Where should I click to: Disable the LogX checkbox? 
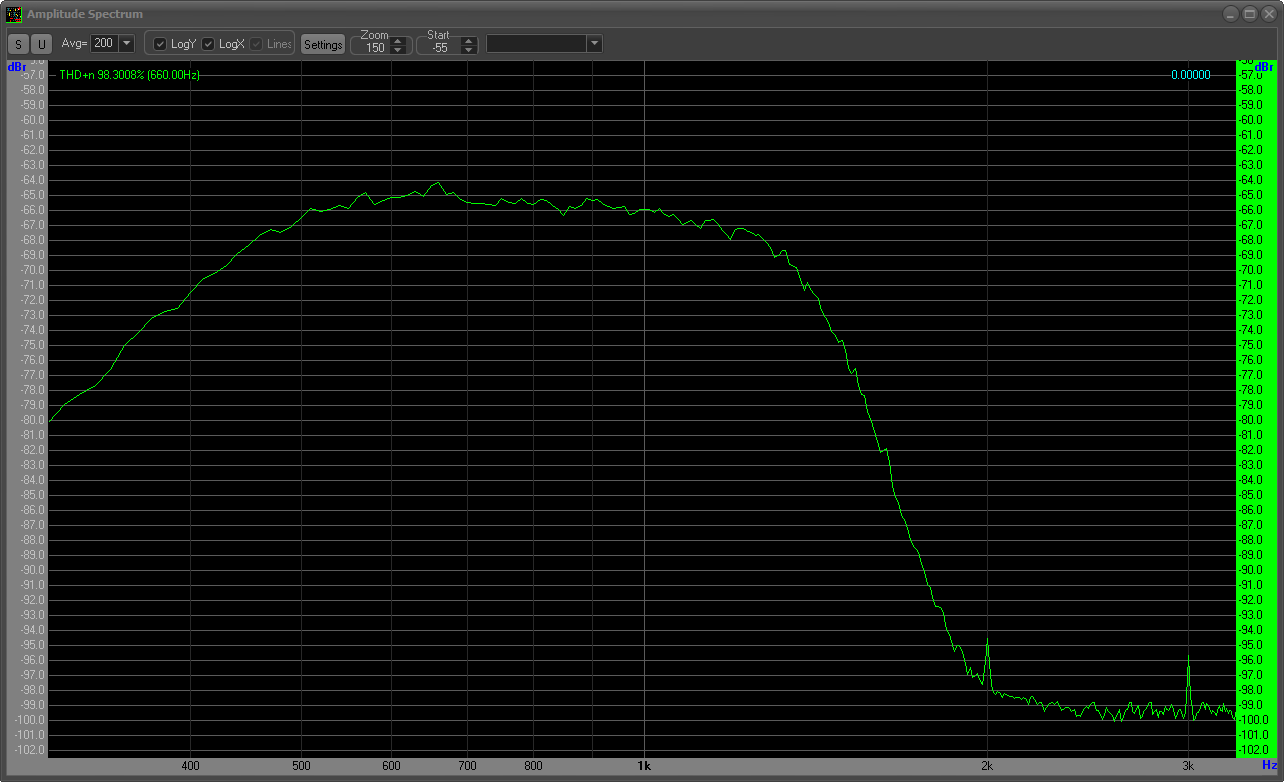coord(208,44)
